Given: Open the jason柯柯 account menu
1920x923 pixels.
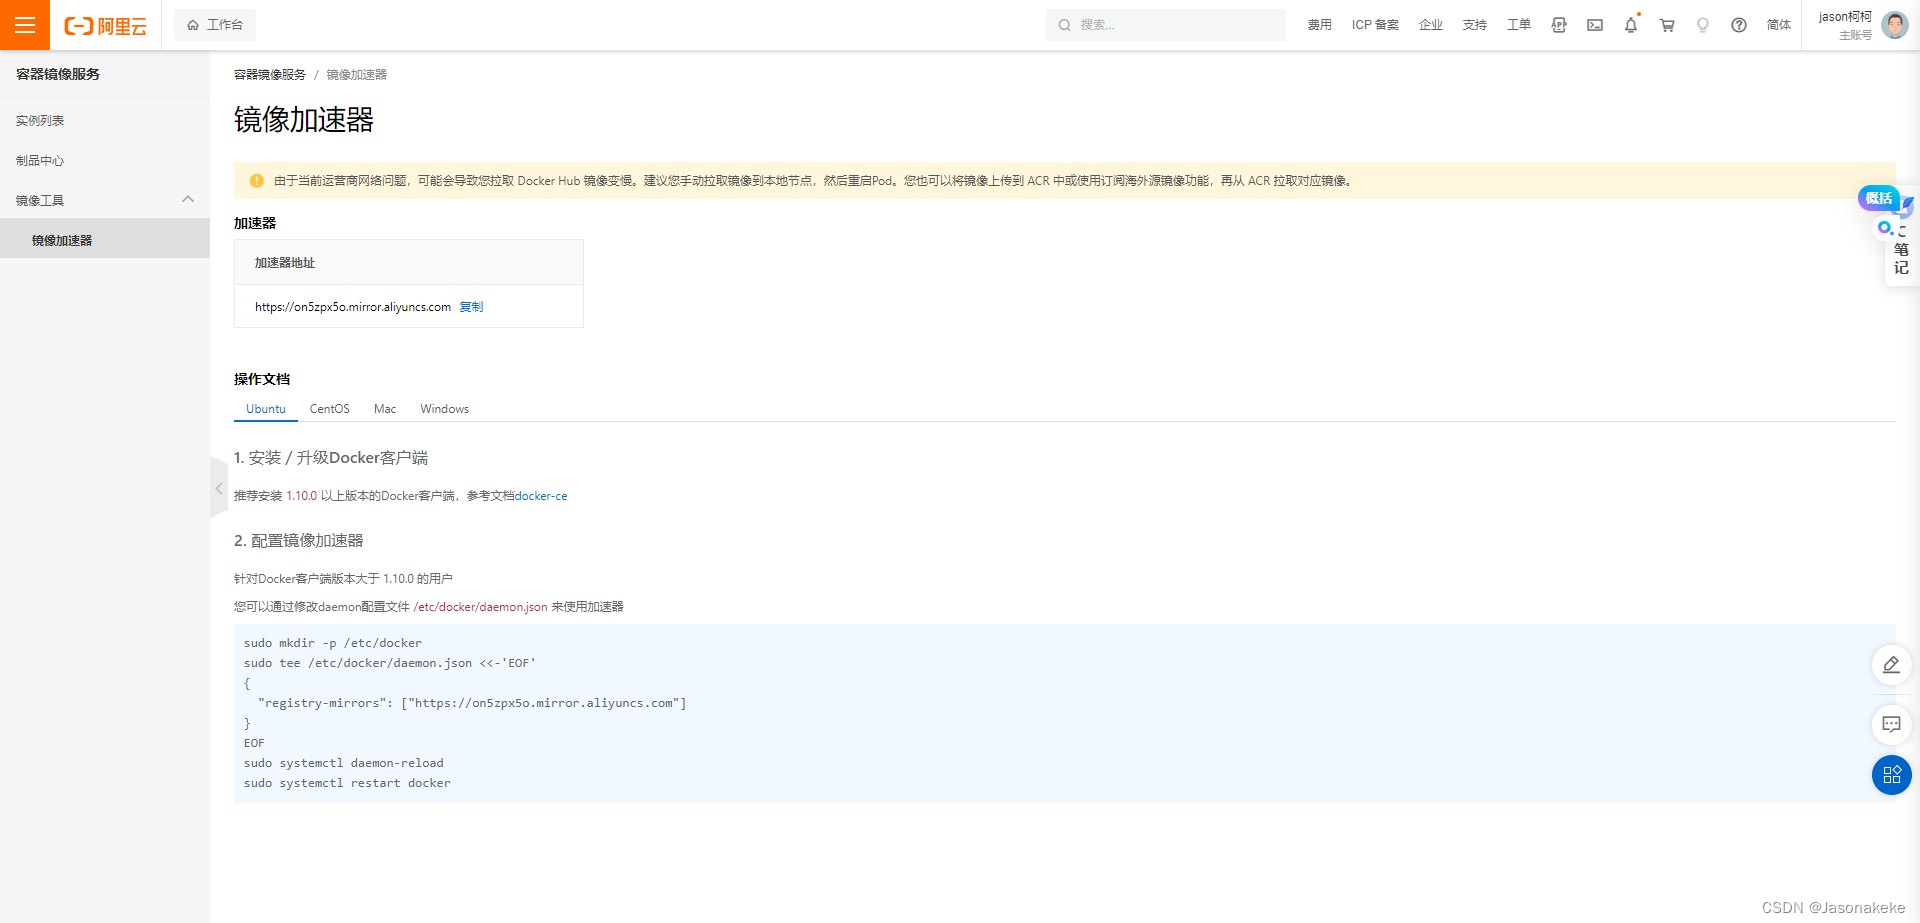Looking at the screenshot, I should tap(1845, 25).
